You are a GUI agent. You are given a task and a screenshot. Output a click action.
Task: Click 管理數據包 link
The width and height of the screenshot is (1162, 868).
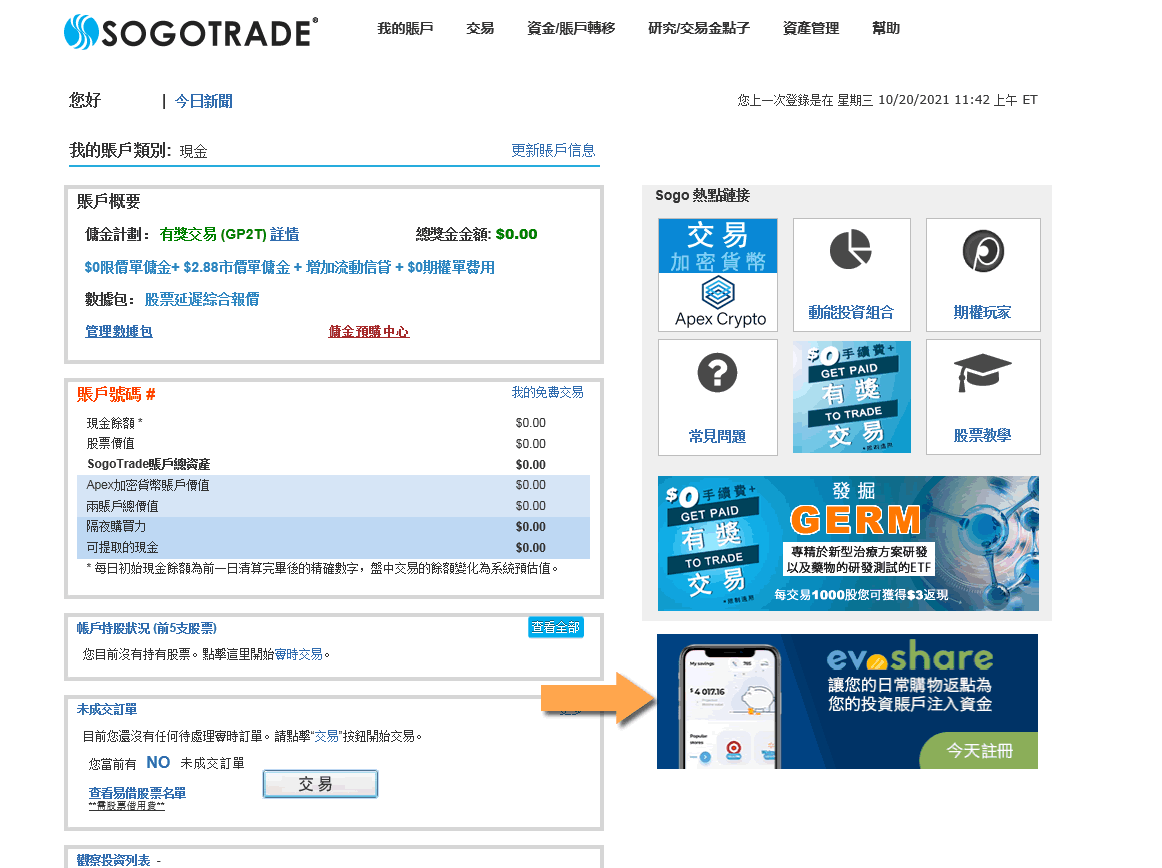click(119, 331)
